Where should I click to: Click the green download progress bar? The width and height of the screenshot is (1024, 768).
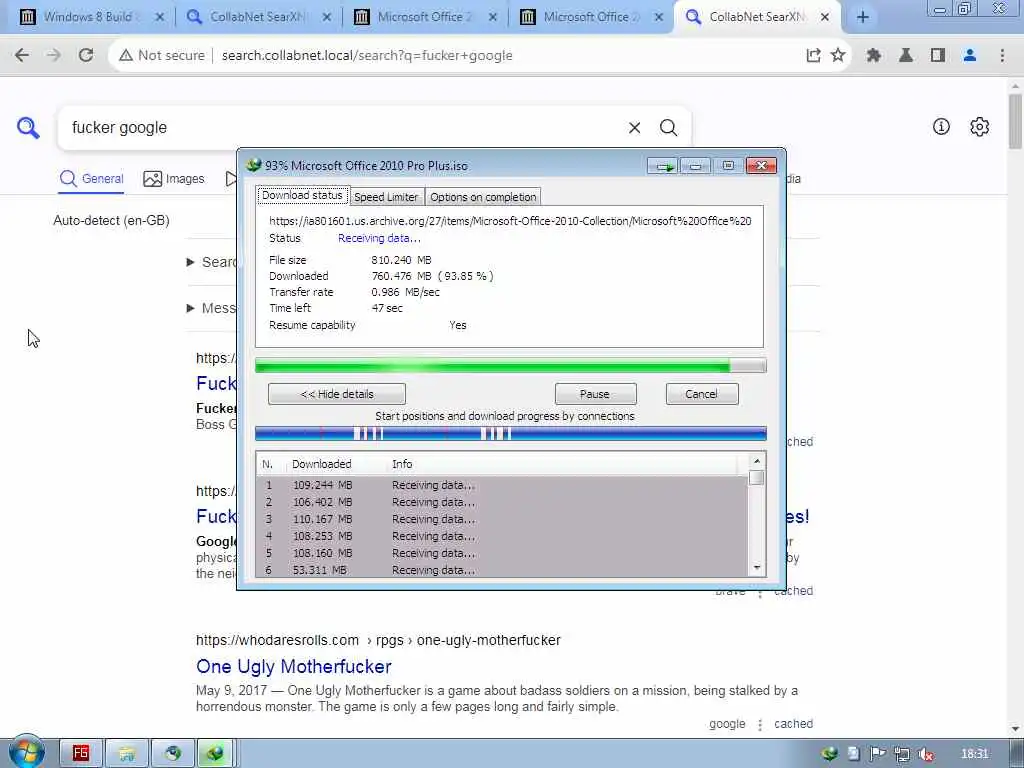[x=511, y=366]
